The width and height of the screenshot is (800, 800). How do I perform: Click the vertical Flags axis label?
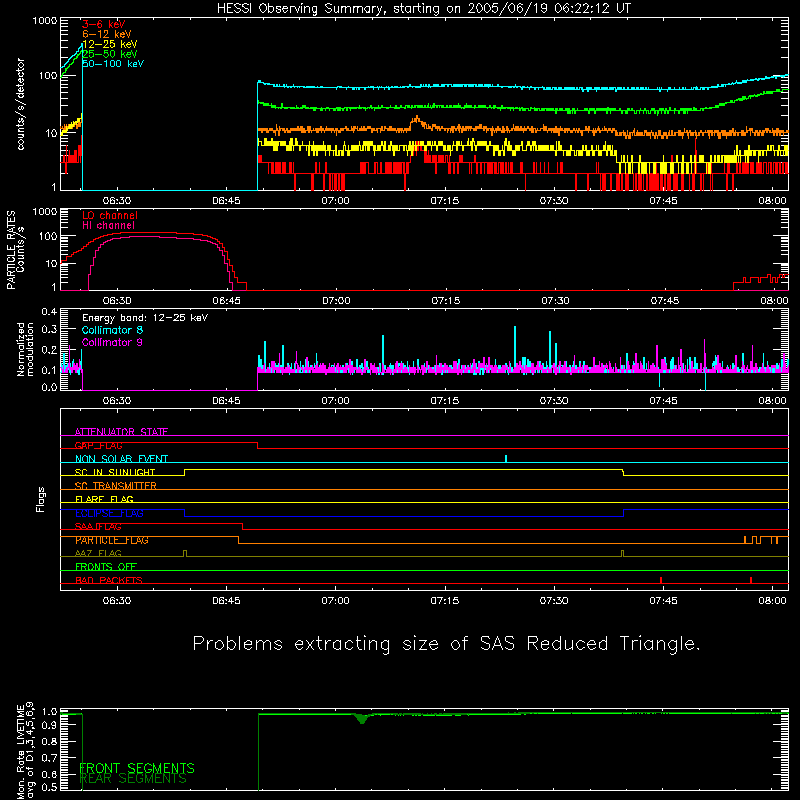[x=40, y=500]
